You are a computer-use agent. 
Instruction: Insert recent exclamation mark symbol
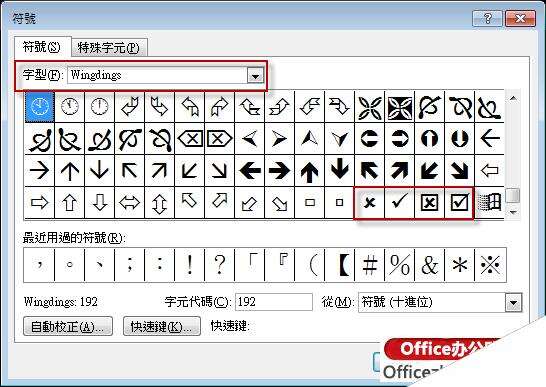point(189,265)
